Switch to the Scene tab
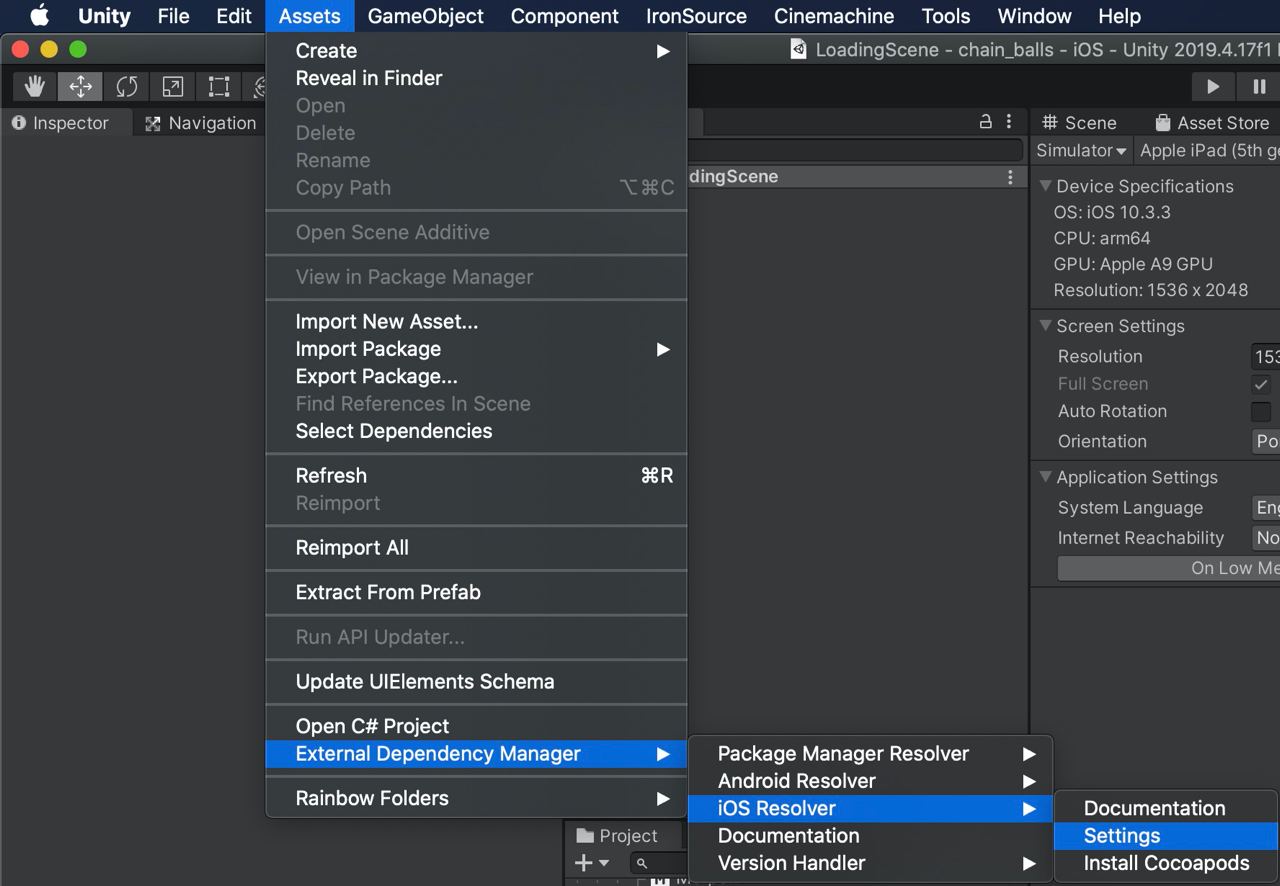 point(1080,123)
